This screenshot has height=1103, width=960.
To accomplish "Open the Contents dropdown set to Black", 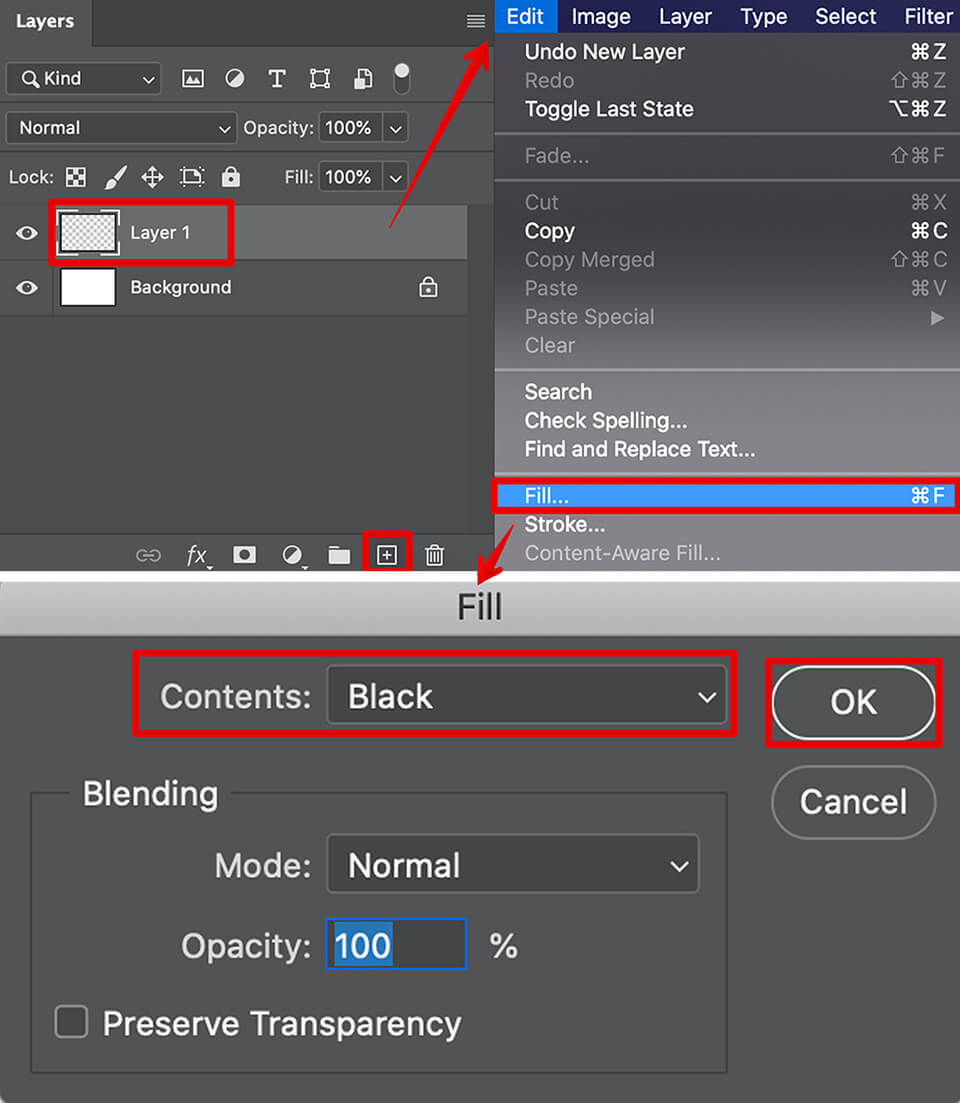I will (528, 695).
